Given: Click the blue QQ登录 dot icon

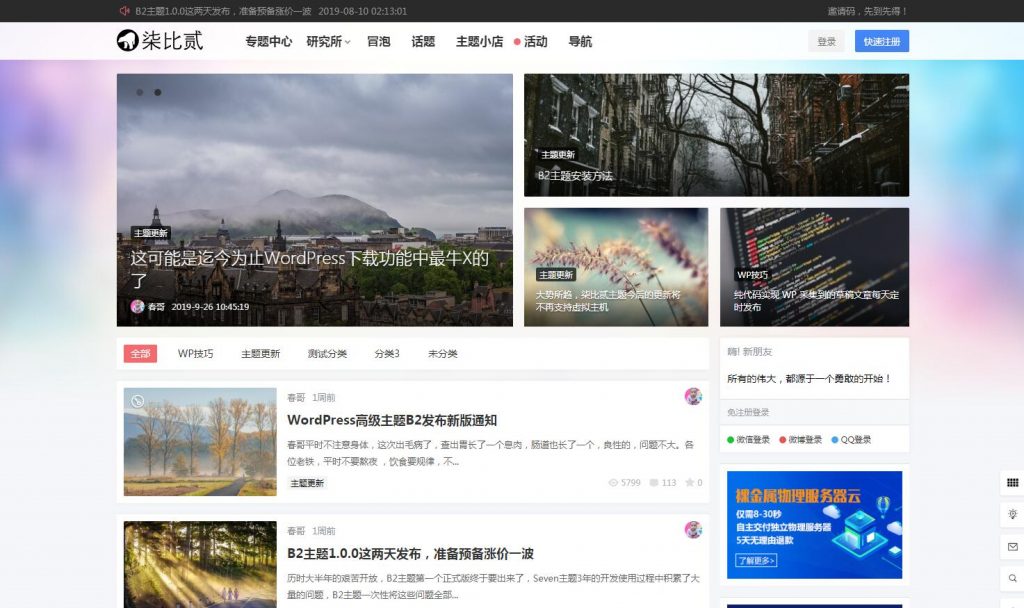Looking at the screenshot, I should (x=835, y=440).
